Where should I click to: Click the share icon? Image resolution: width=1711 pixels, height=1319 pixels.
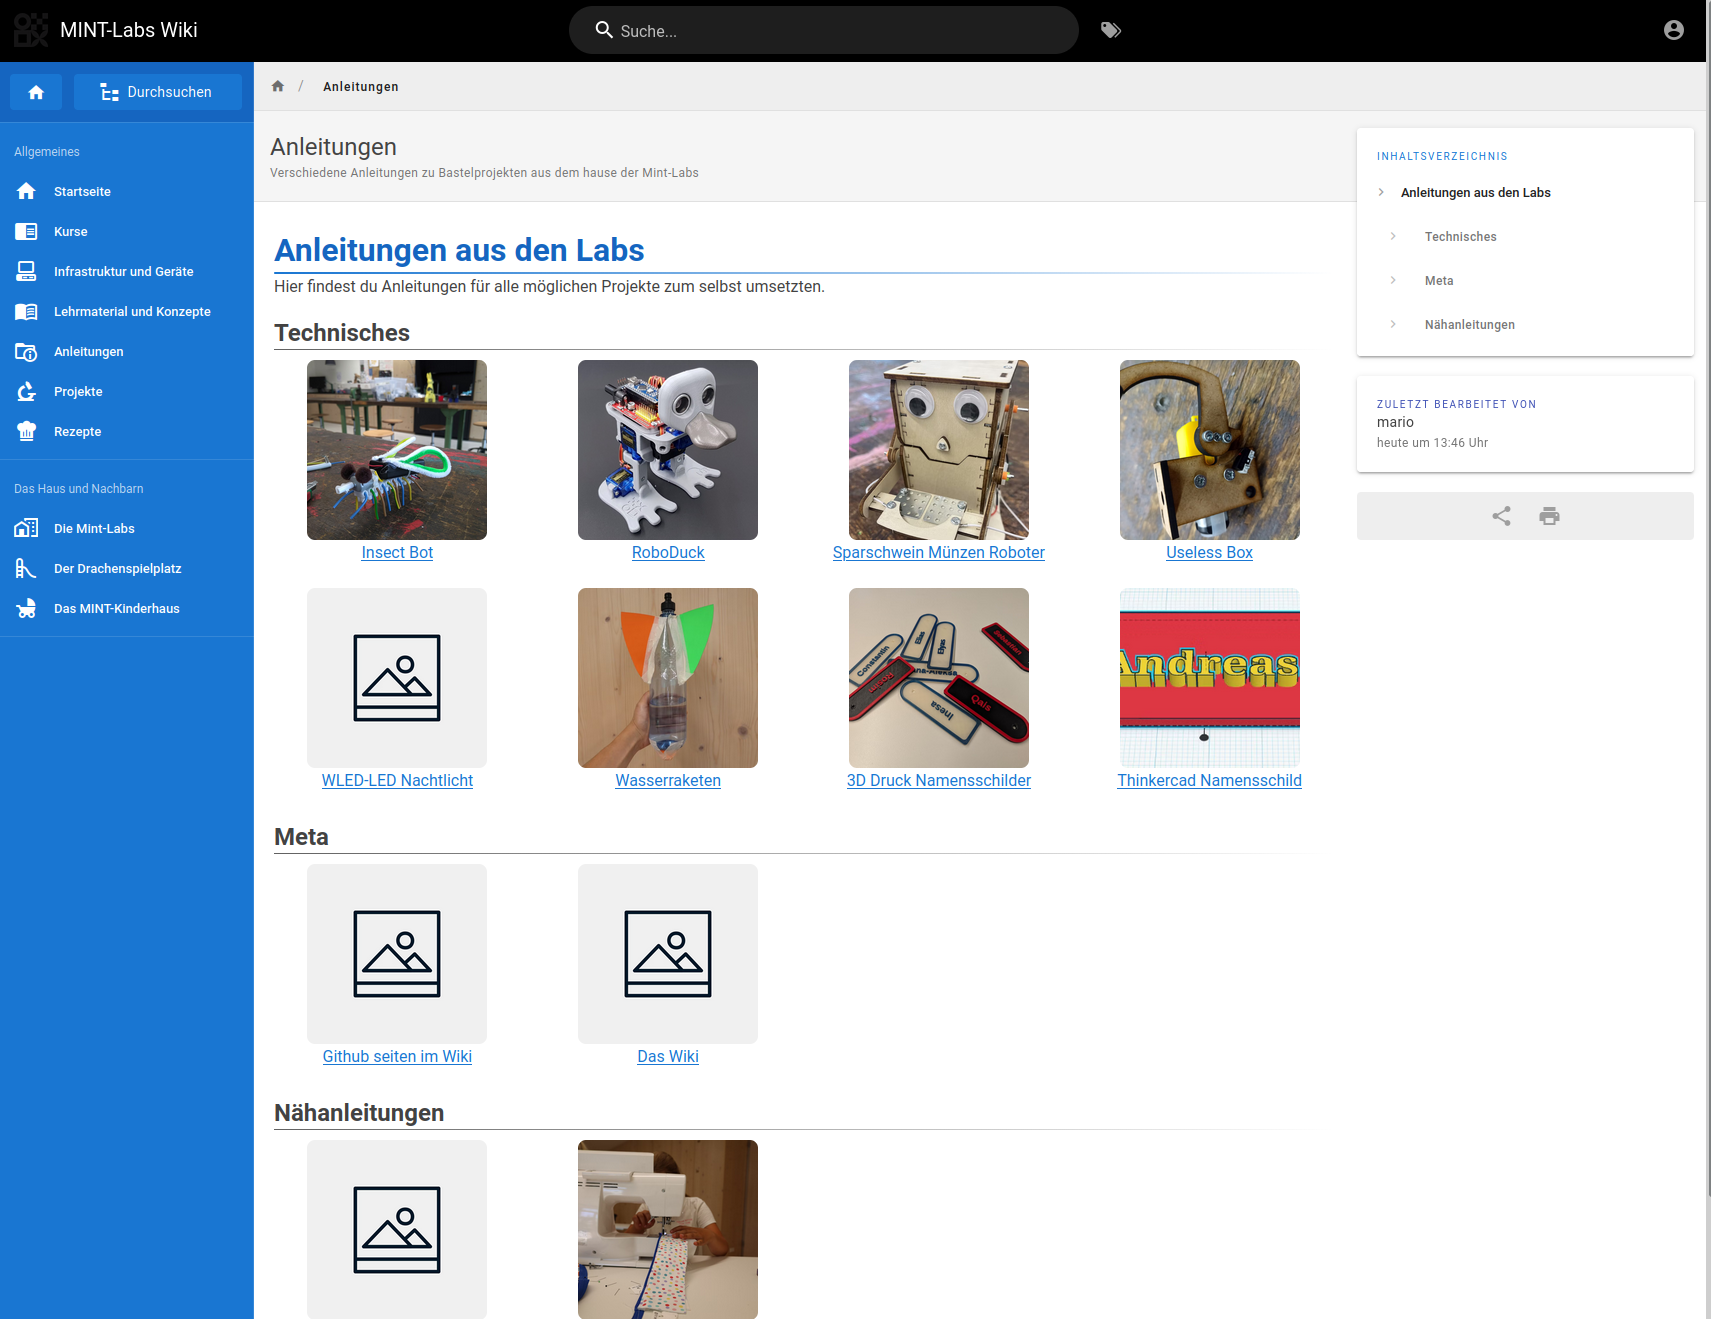point(1501,516)
